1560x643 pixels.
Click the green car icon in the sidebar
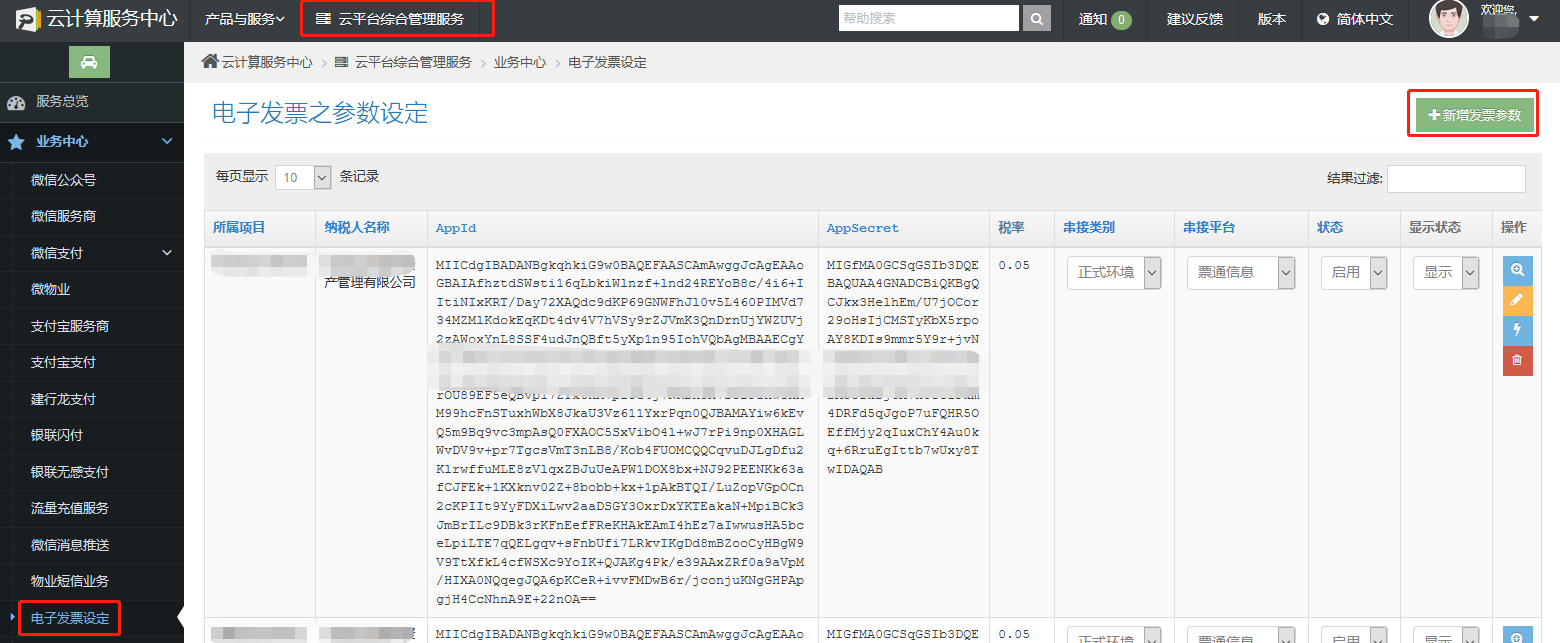click(89, 61)
